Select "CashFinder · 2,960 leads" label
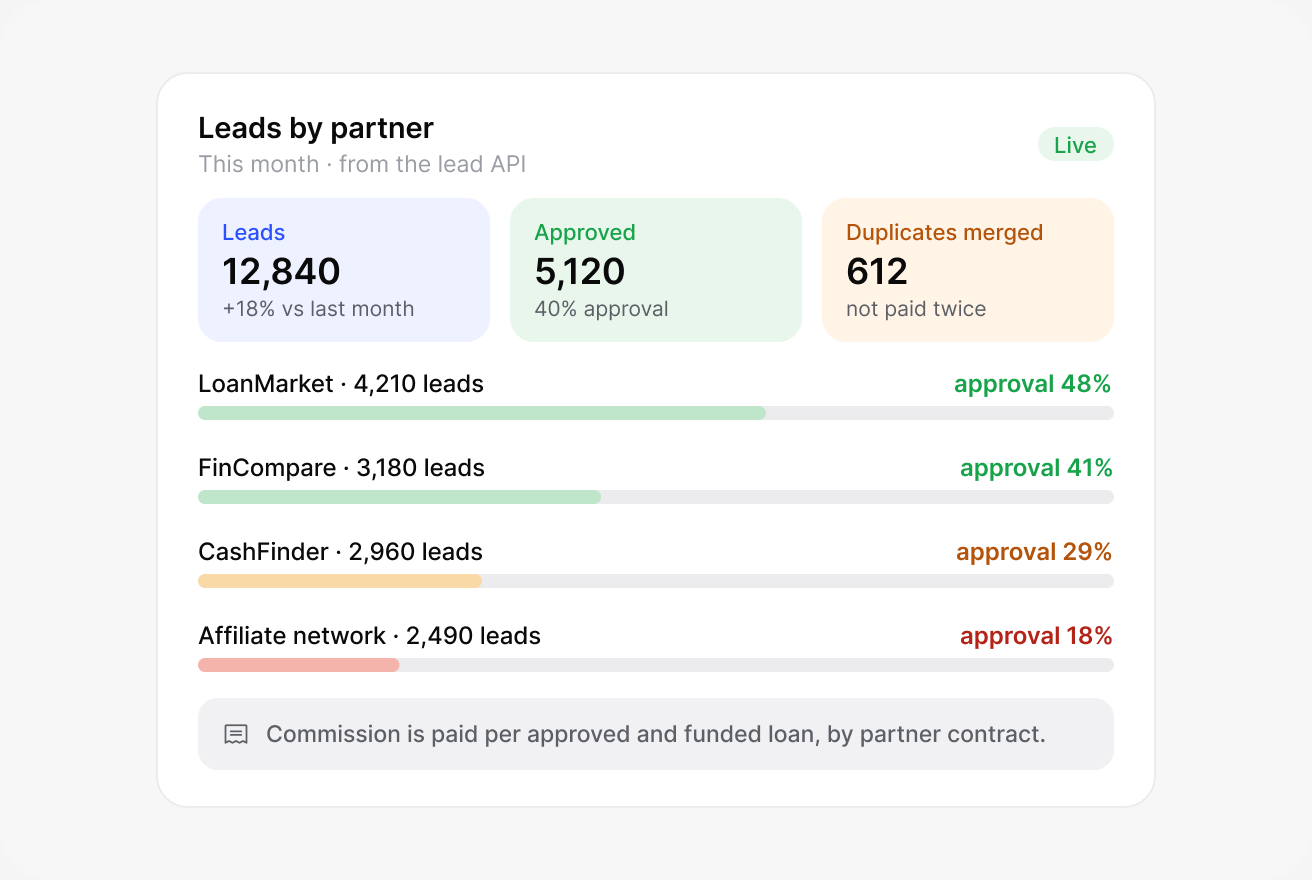The height and width of the screenshot is (880, 1312). (x=341, y=552)
